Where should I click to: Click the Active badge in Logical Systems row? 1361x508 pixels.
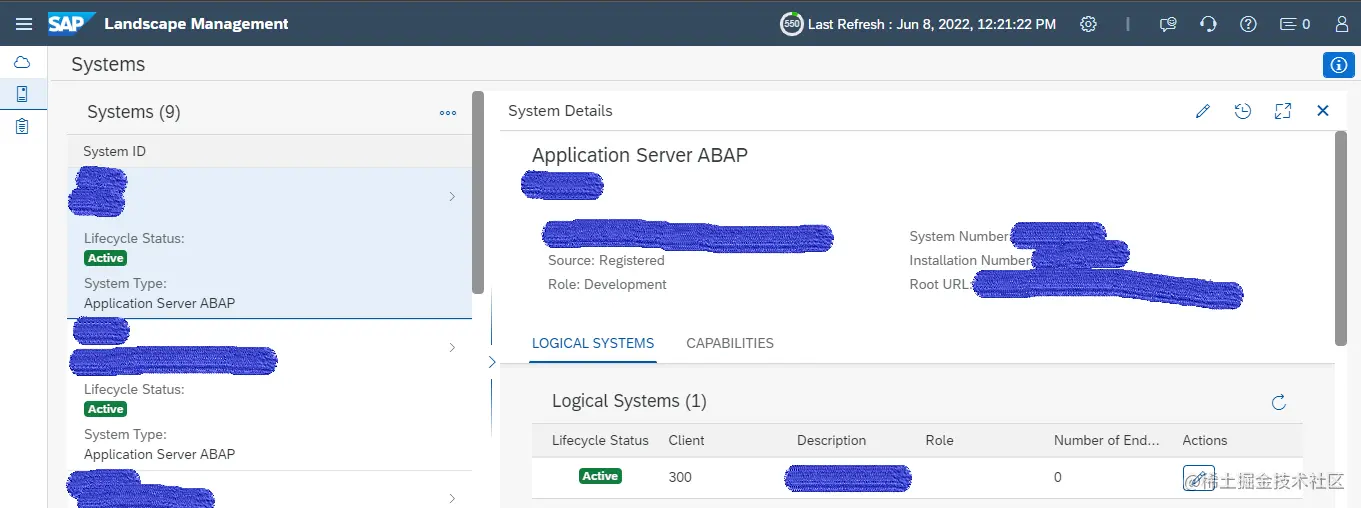[600, 476]
